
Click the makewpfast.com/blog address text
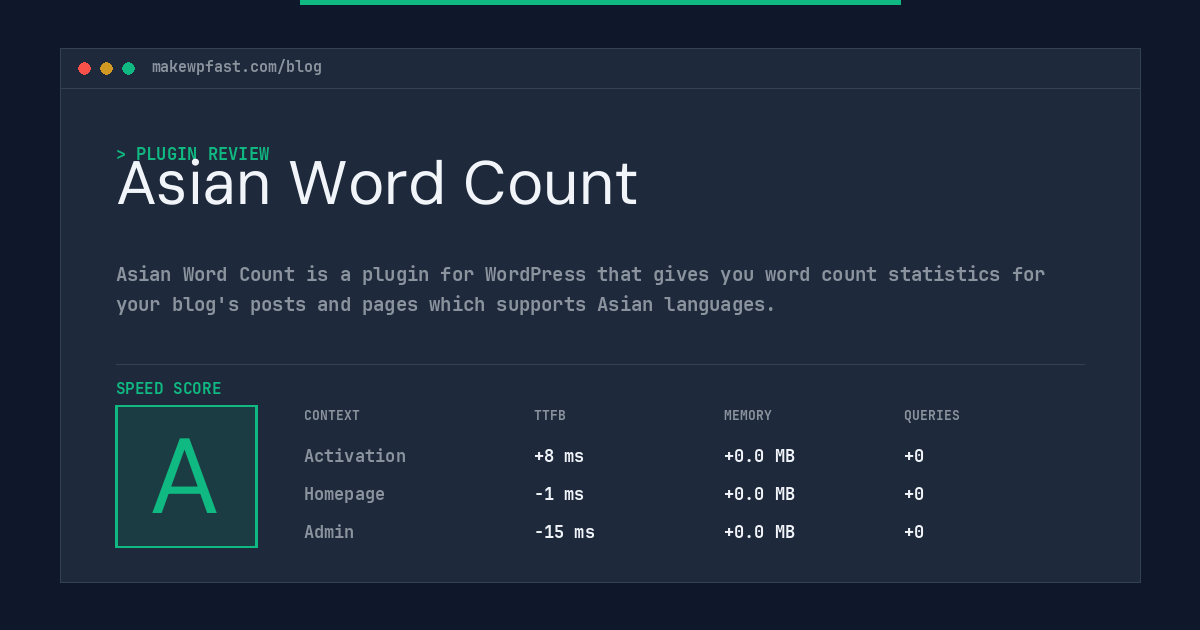click(x=237, y=67)
